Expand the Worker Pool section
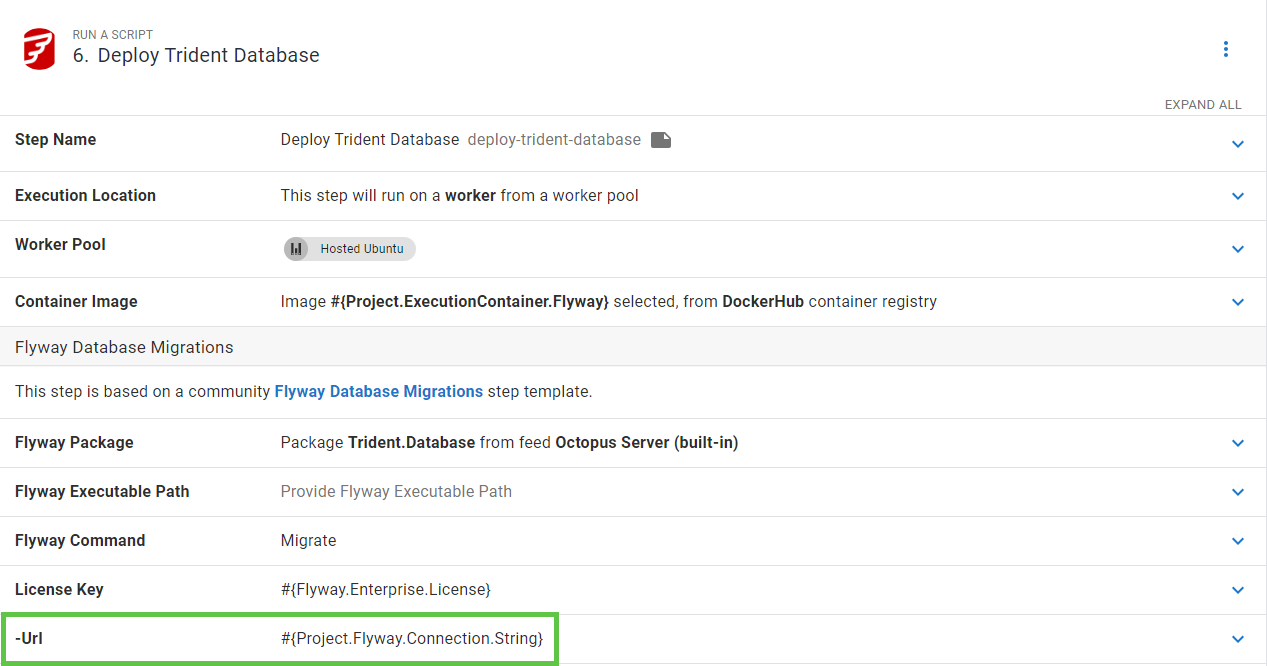The height and width of the screenshot is (666, 1267). point(1238,248)
